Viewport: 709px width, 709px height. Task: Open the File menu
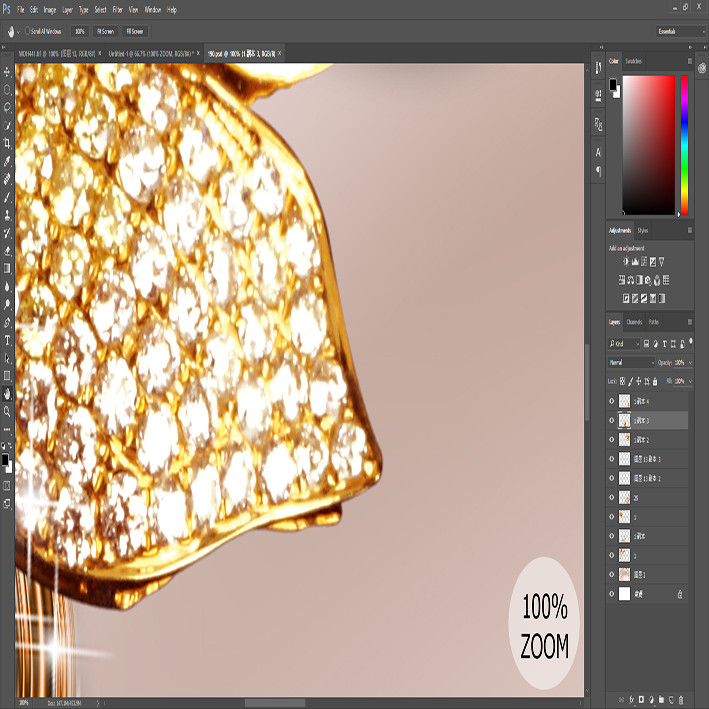(x=20, y=9)
